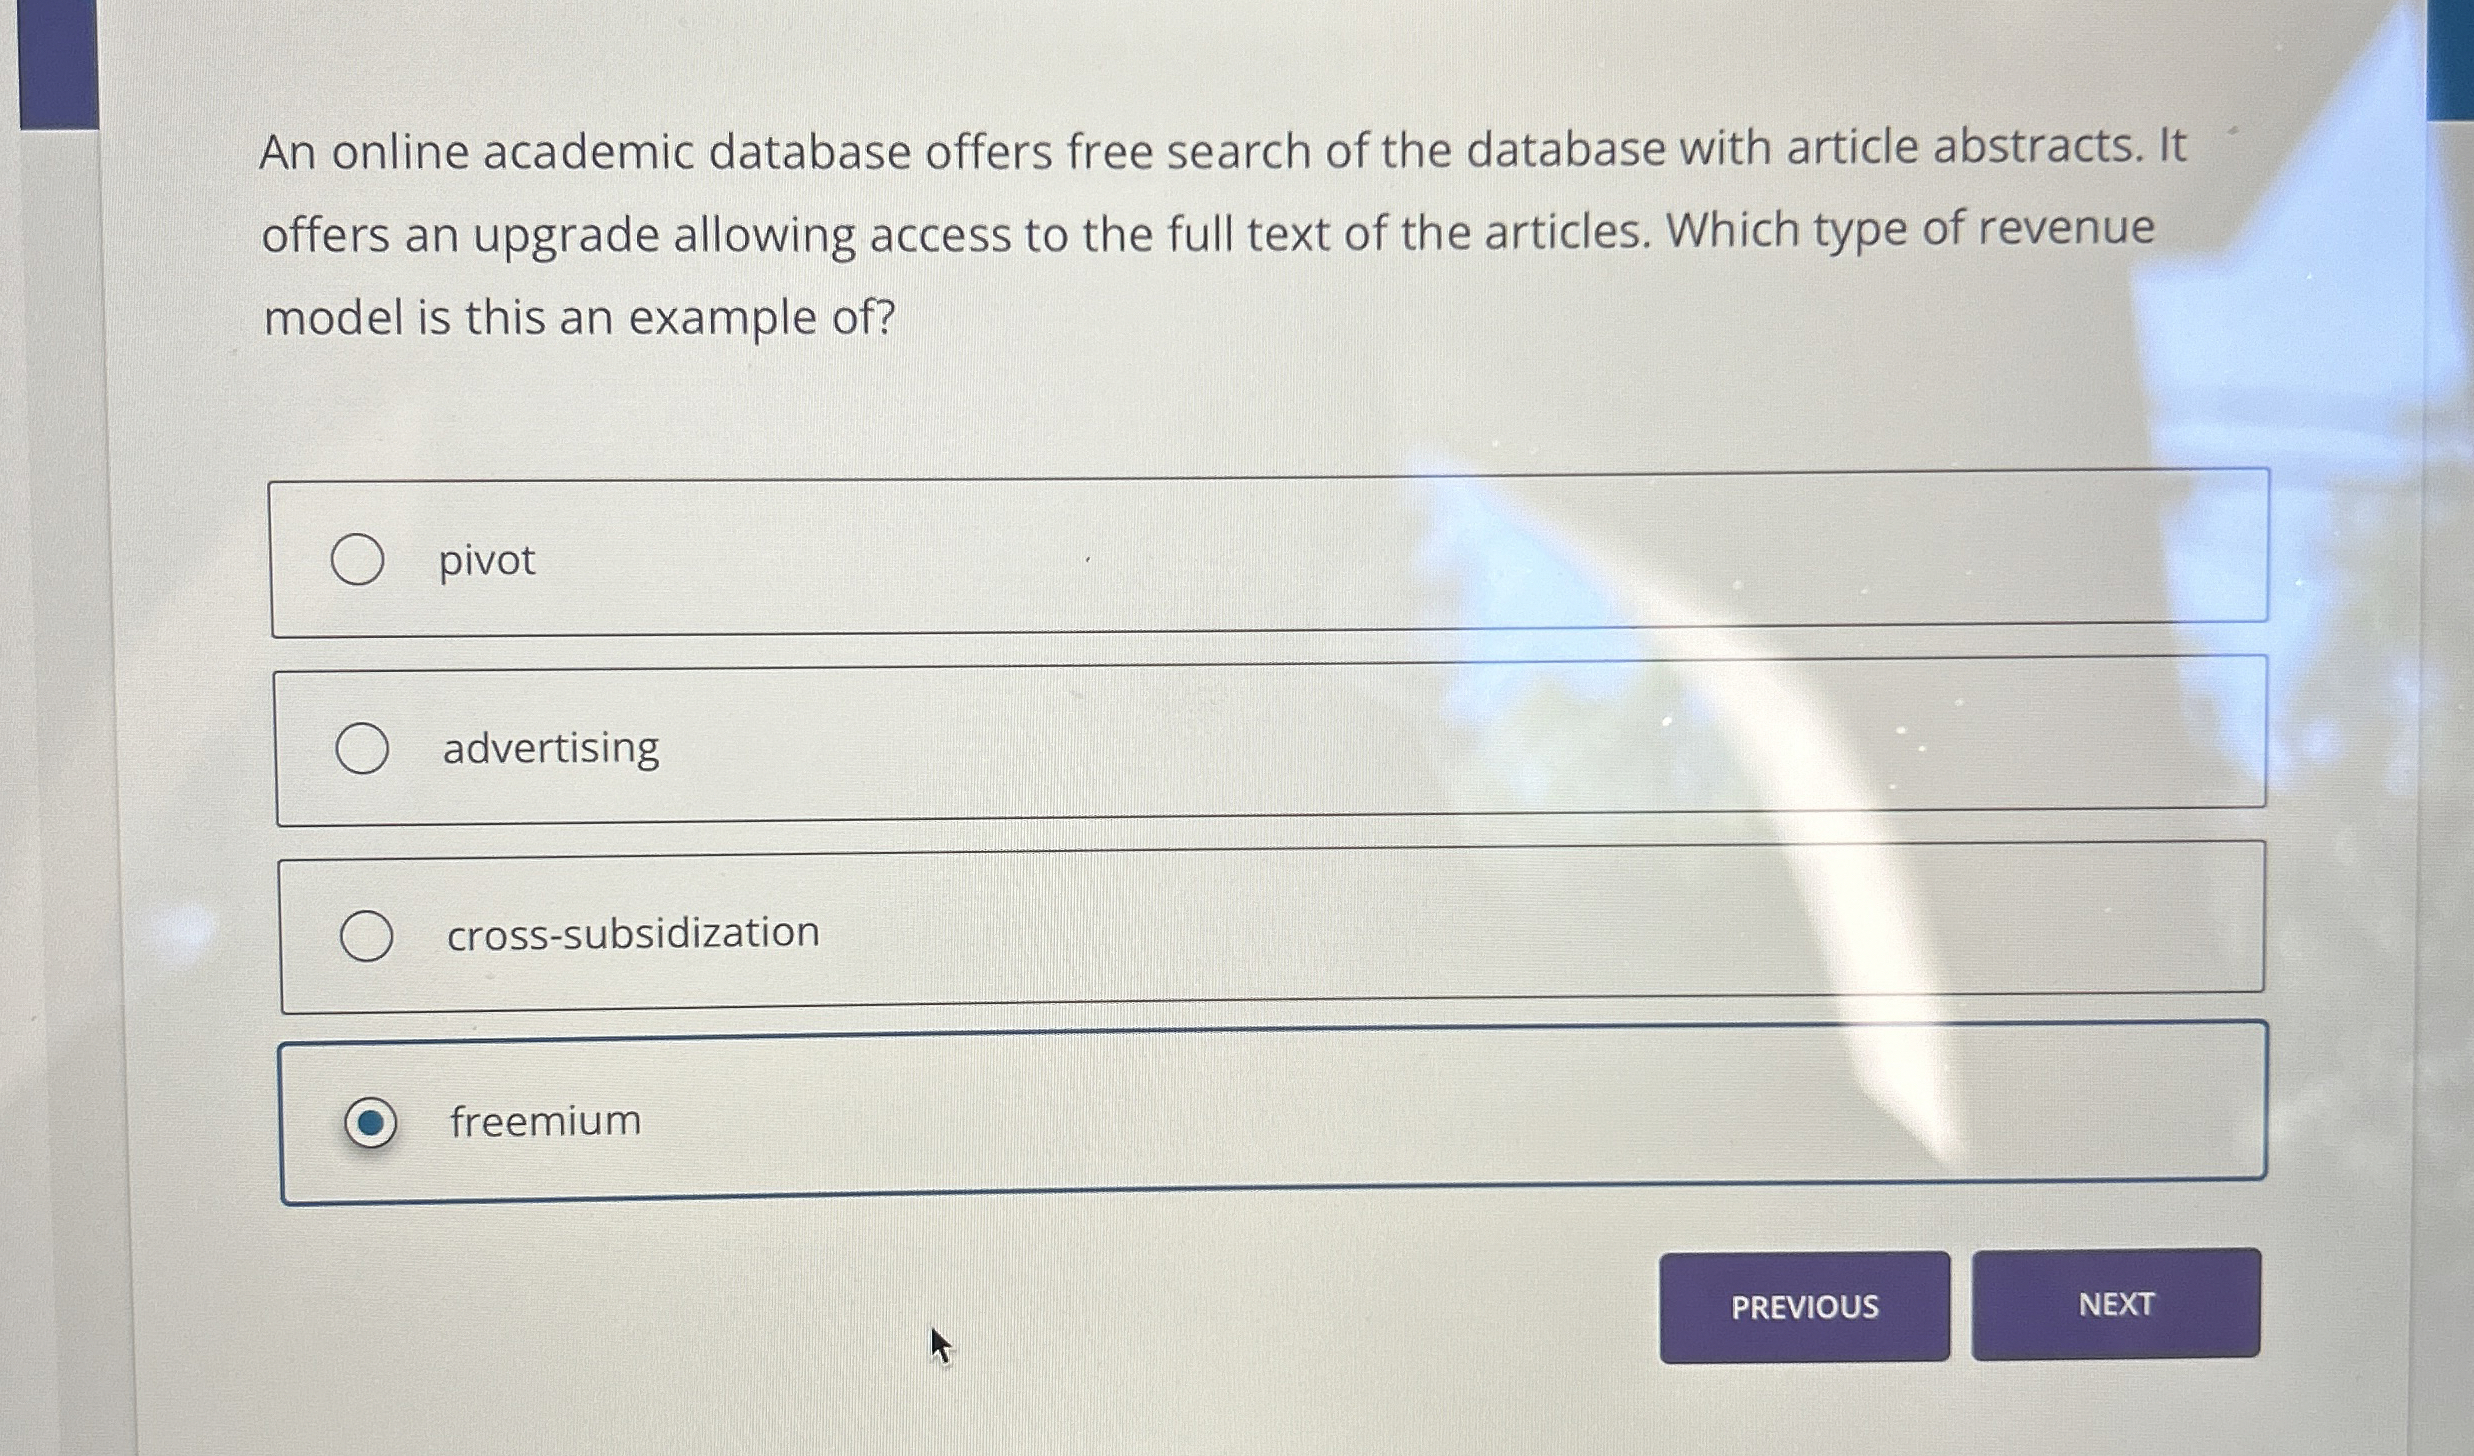Pick cross-subsidization as the revenue model

pos(370,934)
